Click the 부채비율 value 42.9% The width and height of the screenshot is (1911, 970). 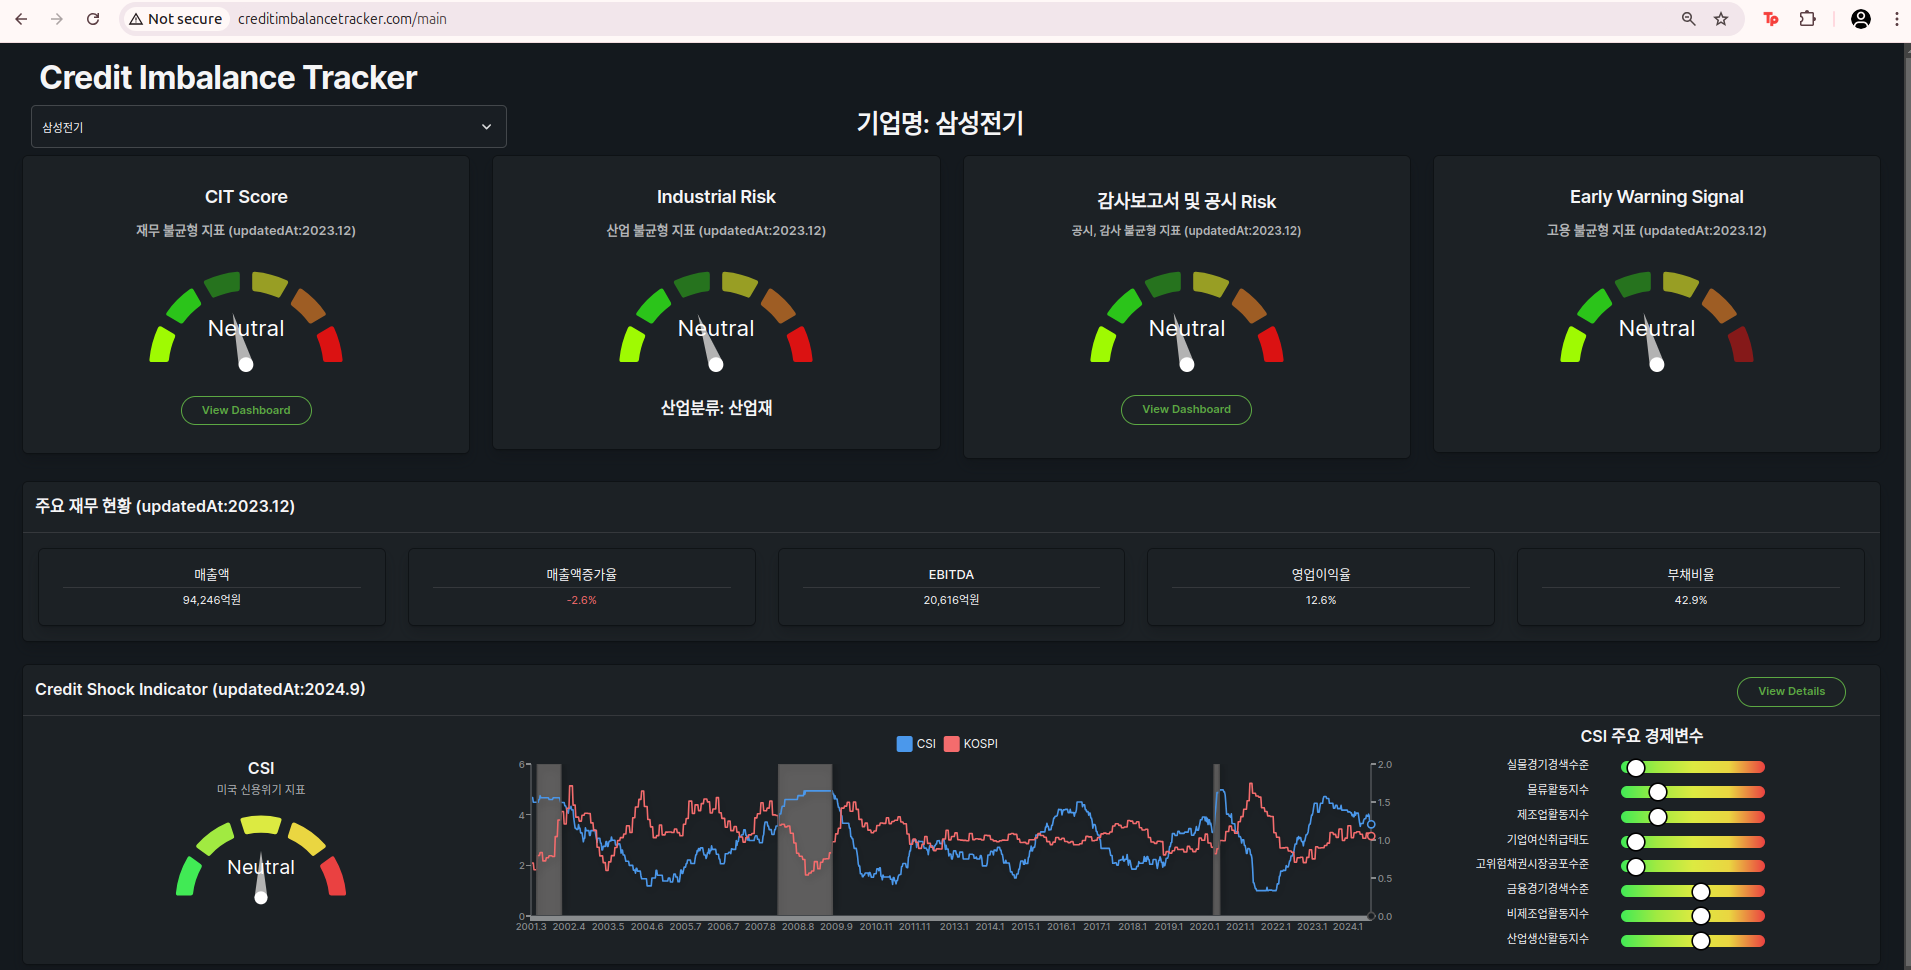point(1691,600)
